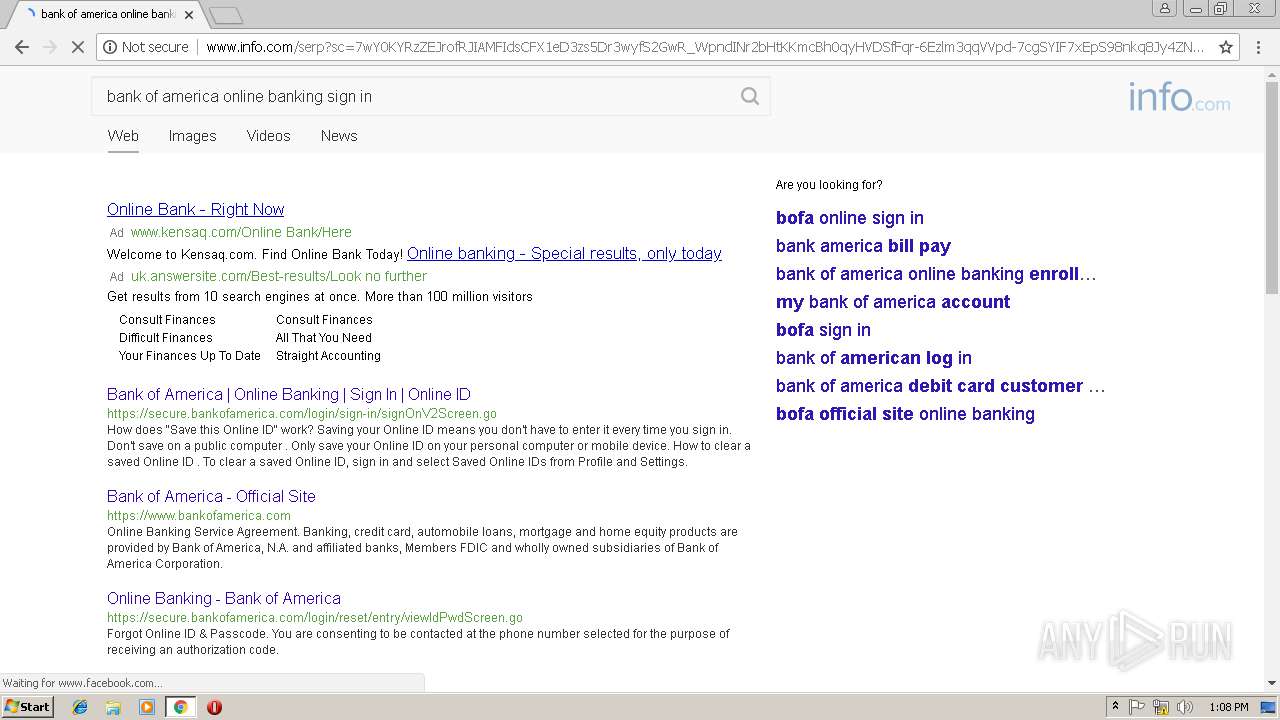Open a new browser tab
Image resolution: width=1280 pixels, height=720 pixels.
[x=226, y=15]
